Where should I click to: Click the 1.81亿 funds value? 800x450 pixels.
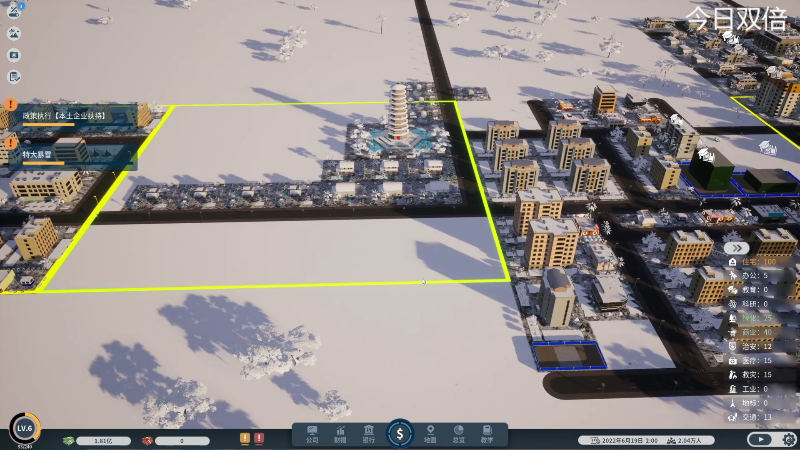click(x=104, y=440)
